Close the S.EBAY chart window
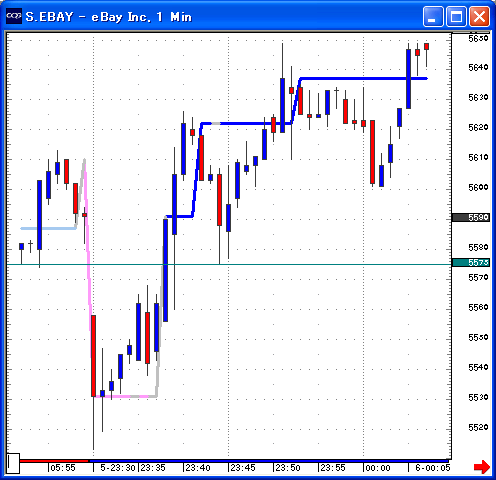Viewport: 496px width, 480px height. [x=479, y=16]
